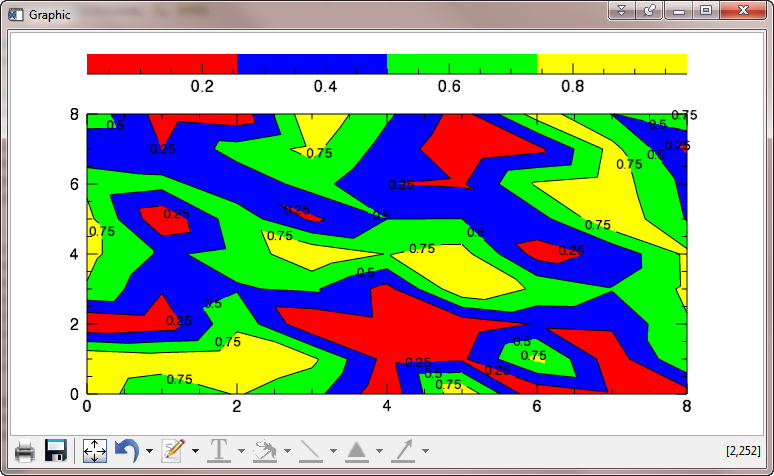Toggle the select/move arrows tool

coord(94,451)
